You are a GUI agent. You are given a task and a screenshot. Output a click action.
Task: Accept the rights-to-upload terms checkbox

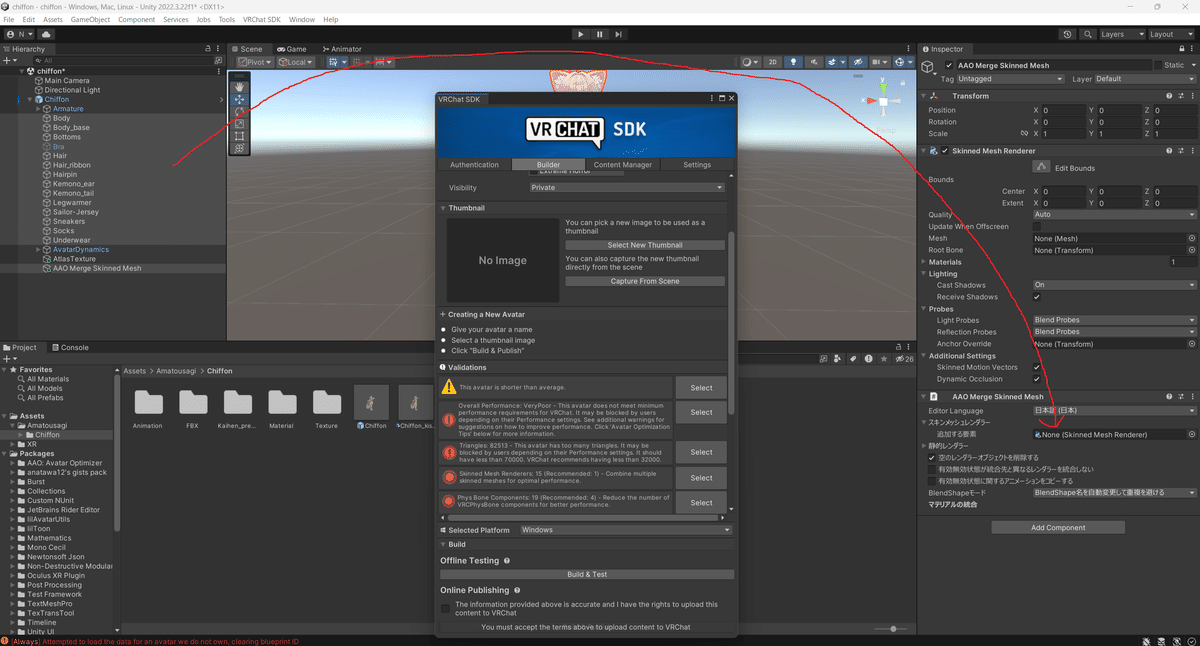point(445,608)
